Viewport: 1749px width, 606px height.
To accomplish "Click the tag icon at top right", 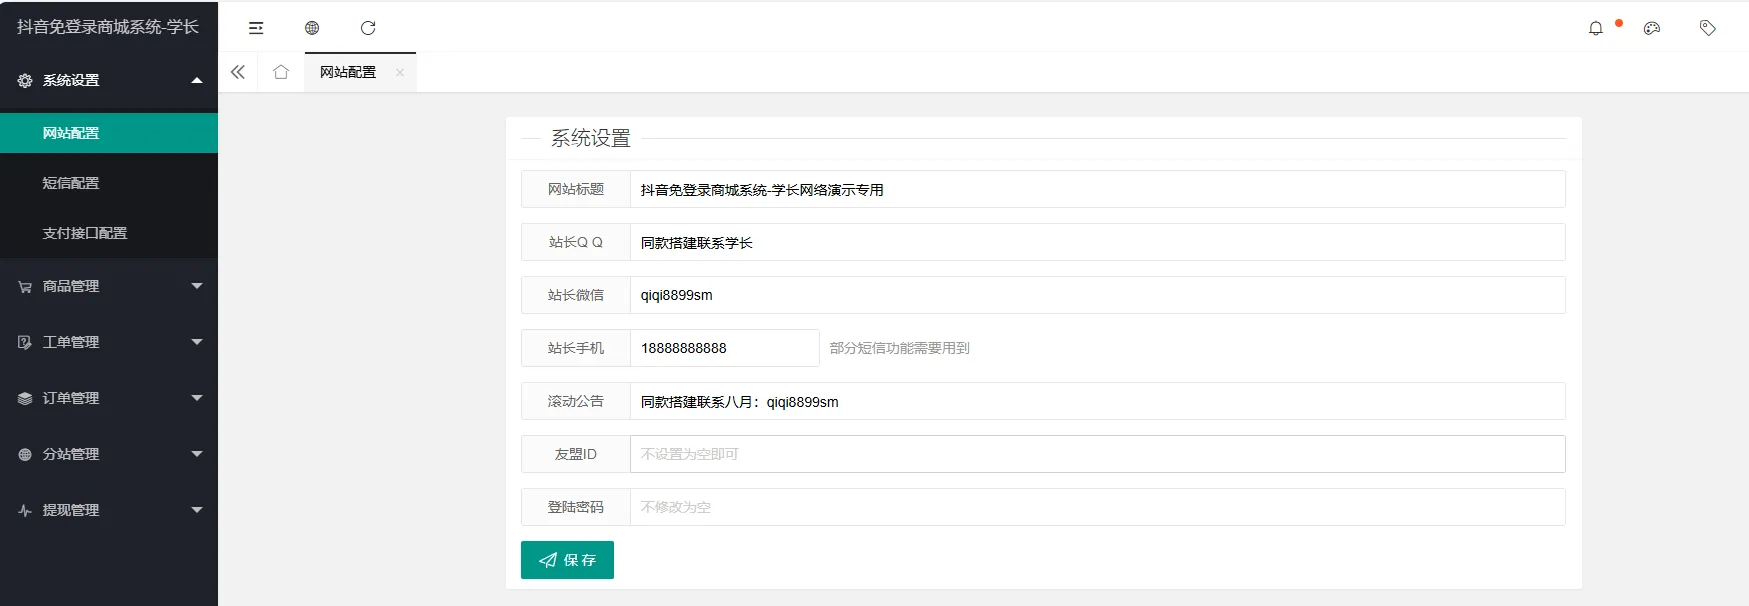I will 1708,28.
